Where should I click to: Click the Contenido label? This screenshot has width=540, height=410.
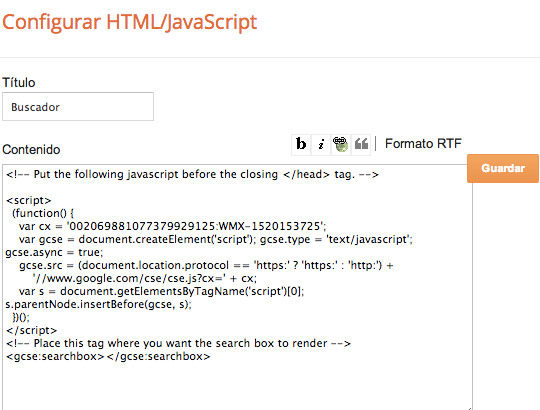[31, 150]
